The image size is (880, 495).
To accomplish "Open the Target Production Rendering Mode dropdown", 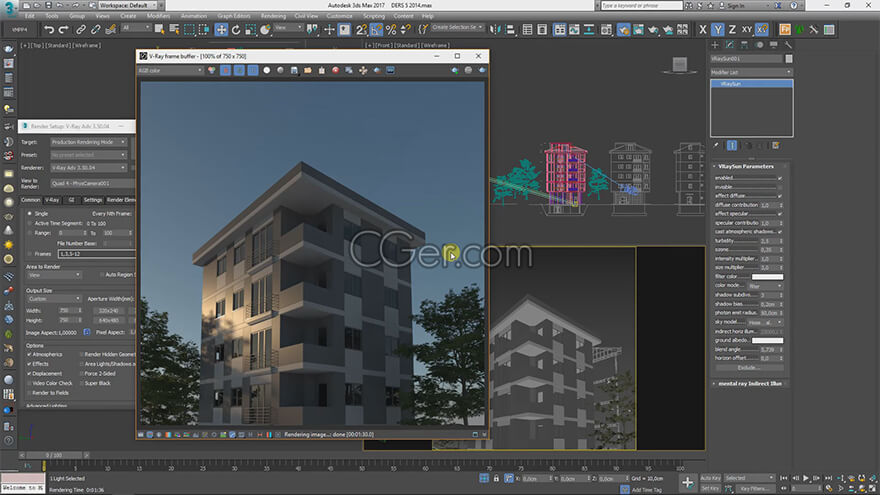I will click(x=89, y=142).
